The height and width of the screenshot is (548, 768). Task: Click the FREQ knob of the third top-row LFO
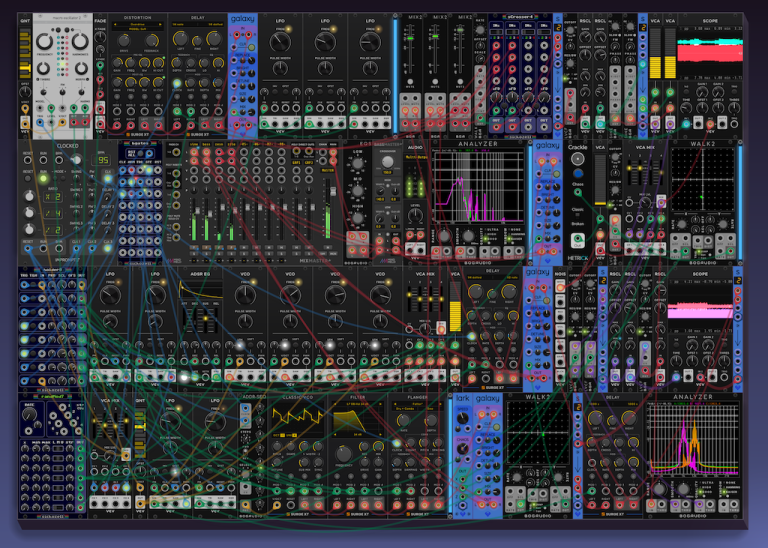pos(370,42)
